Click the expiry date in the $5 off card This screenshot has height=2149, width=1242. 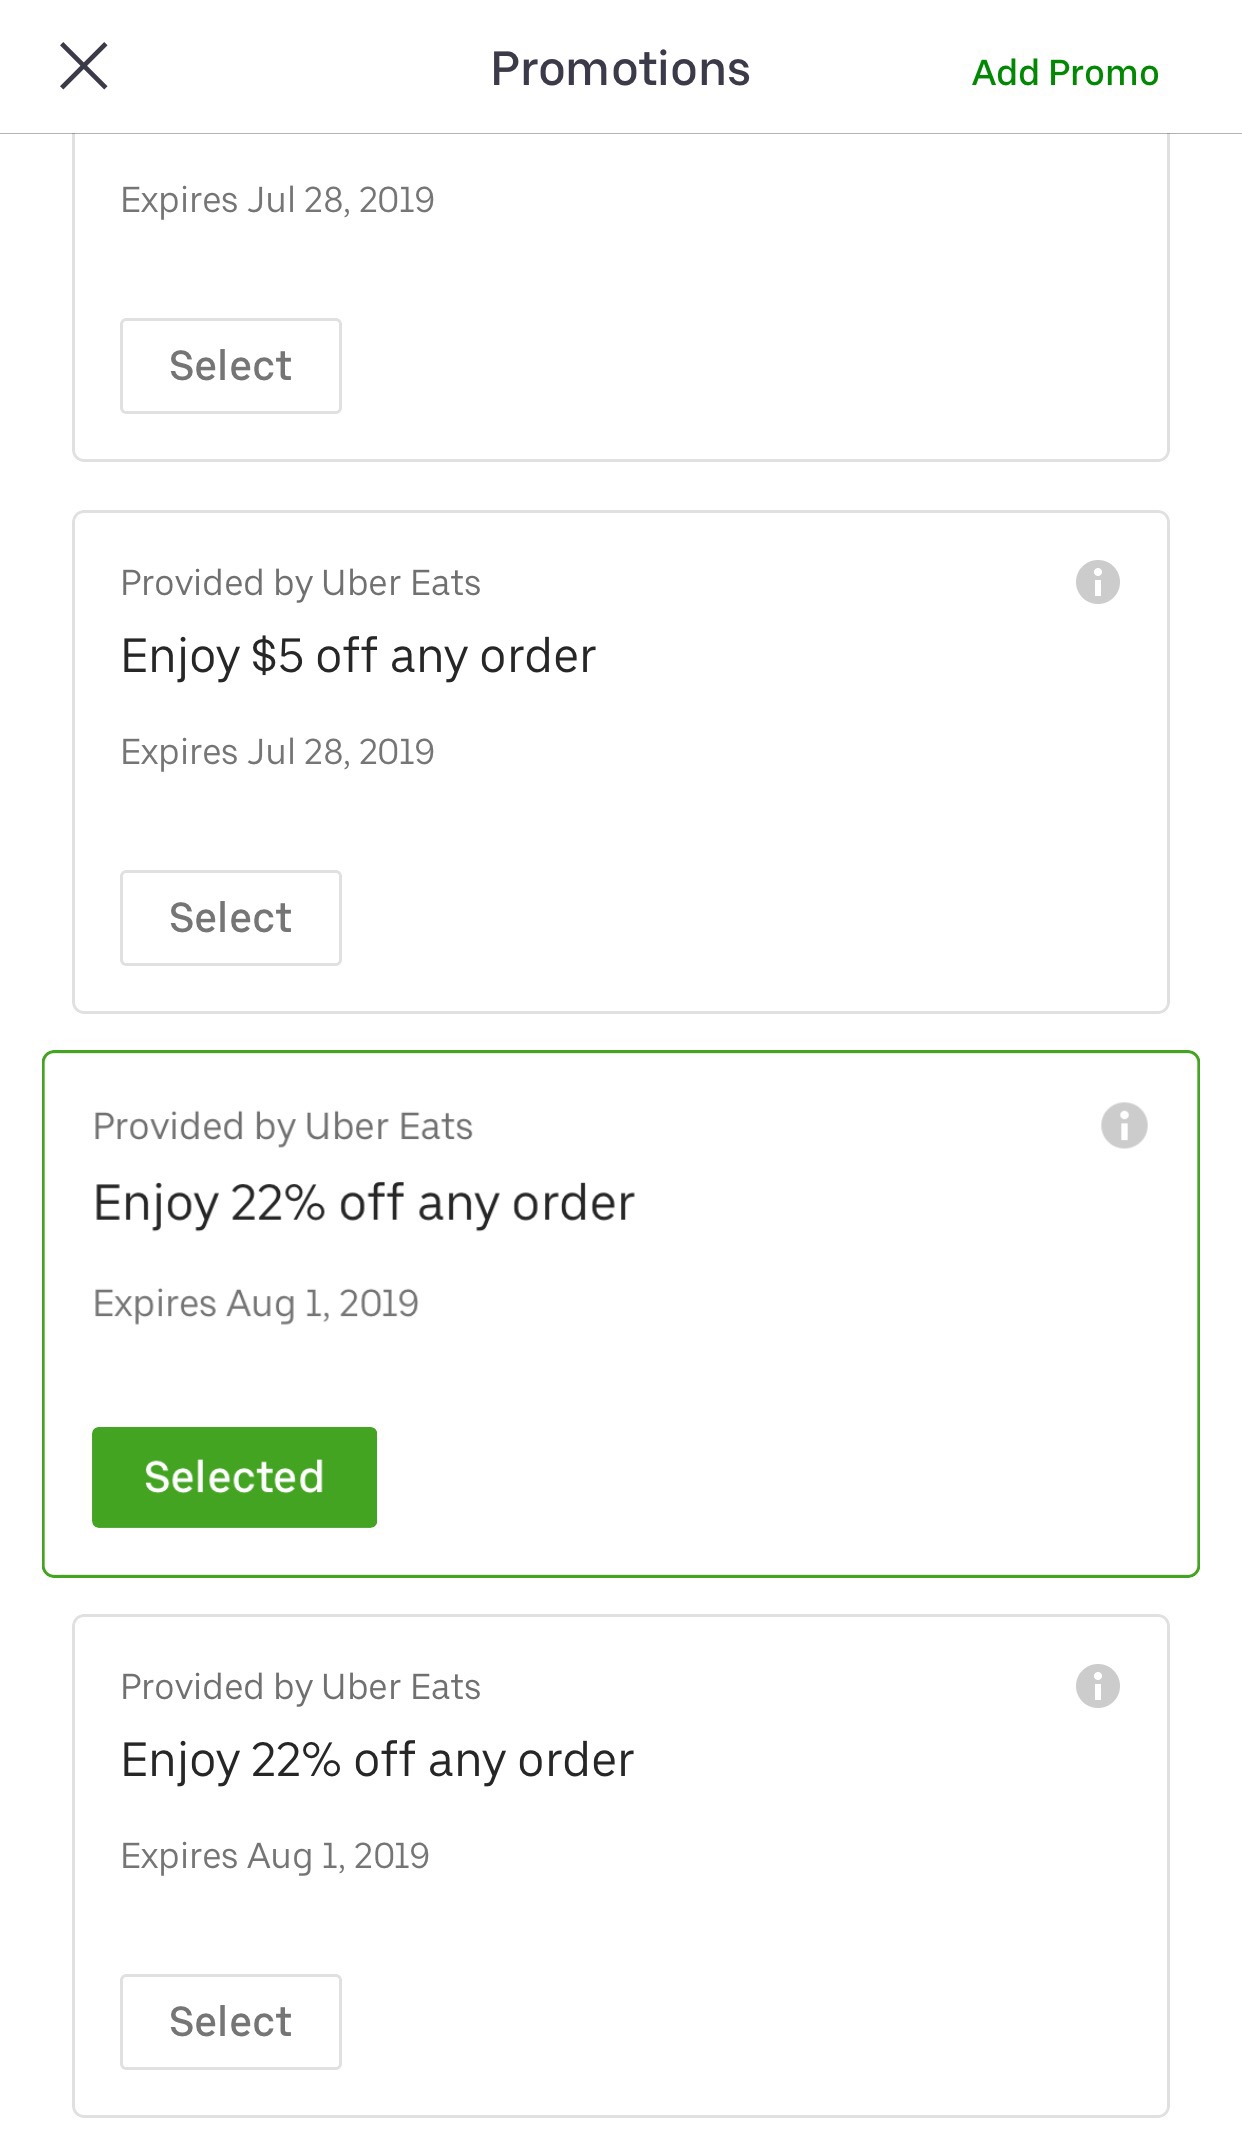pyautogui.click(x=277, y=752)
